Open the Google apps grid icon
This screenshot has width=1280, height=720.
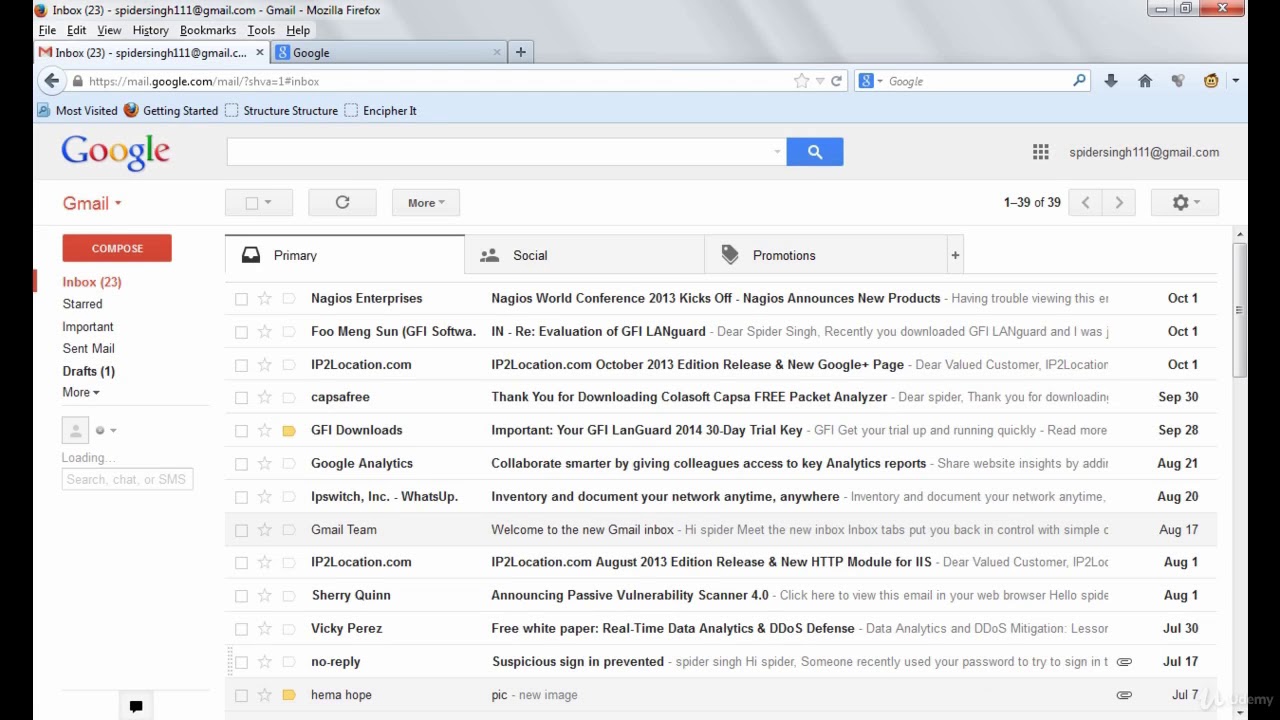(1040, 152)
